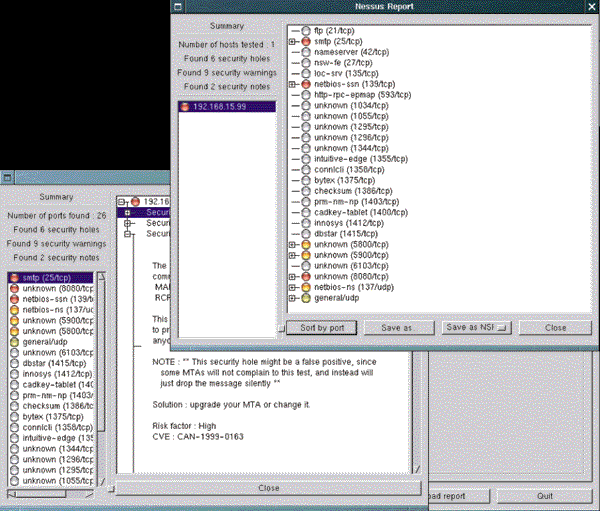Open the Save as NSR dropdown
600x511 pixels.
(x=478, y=327)
